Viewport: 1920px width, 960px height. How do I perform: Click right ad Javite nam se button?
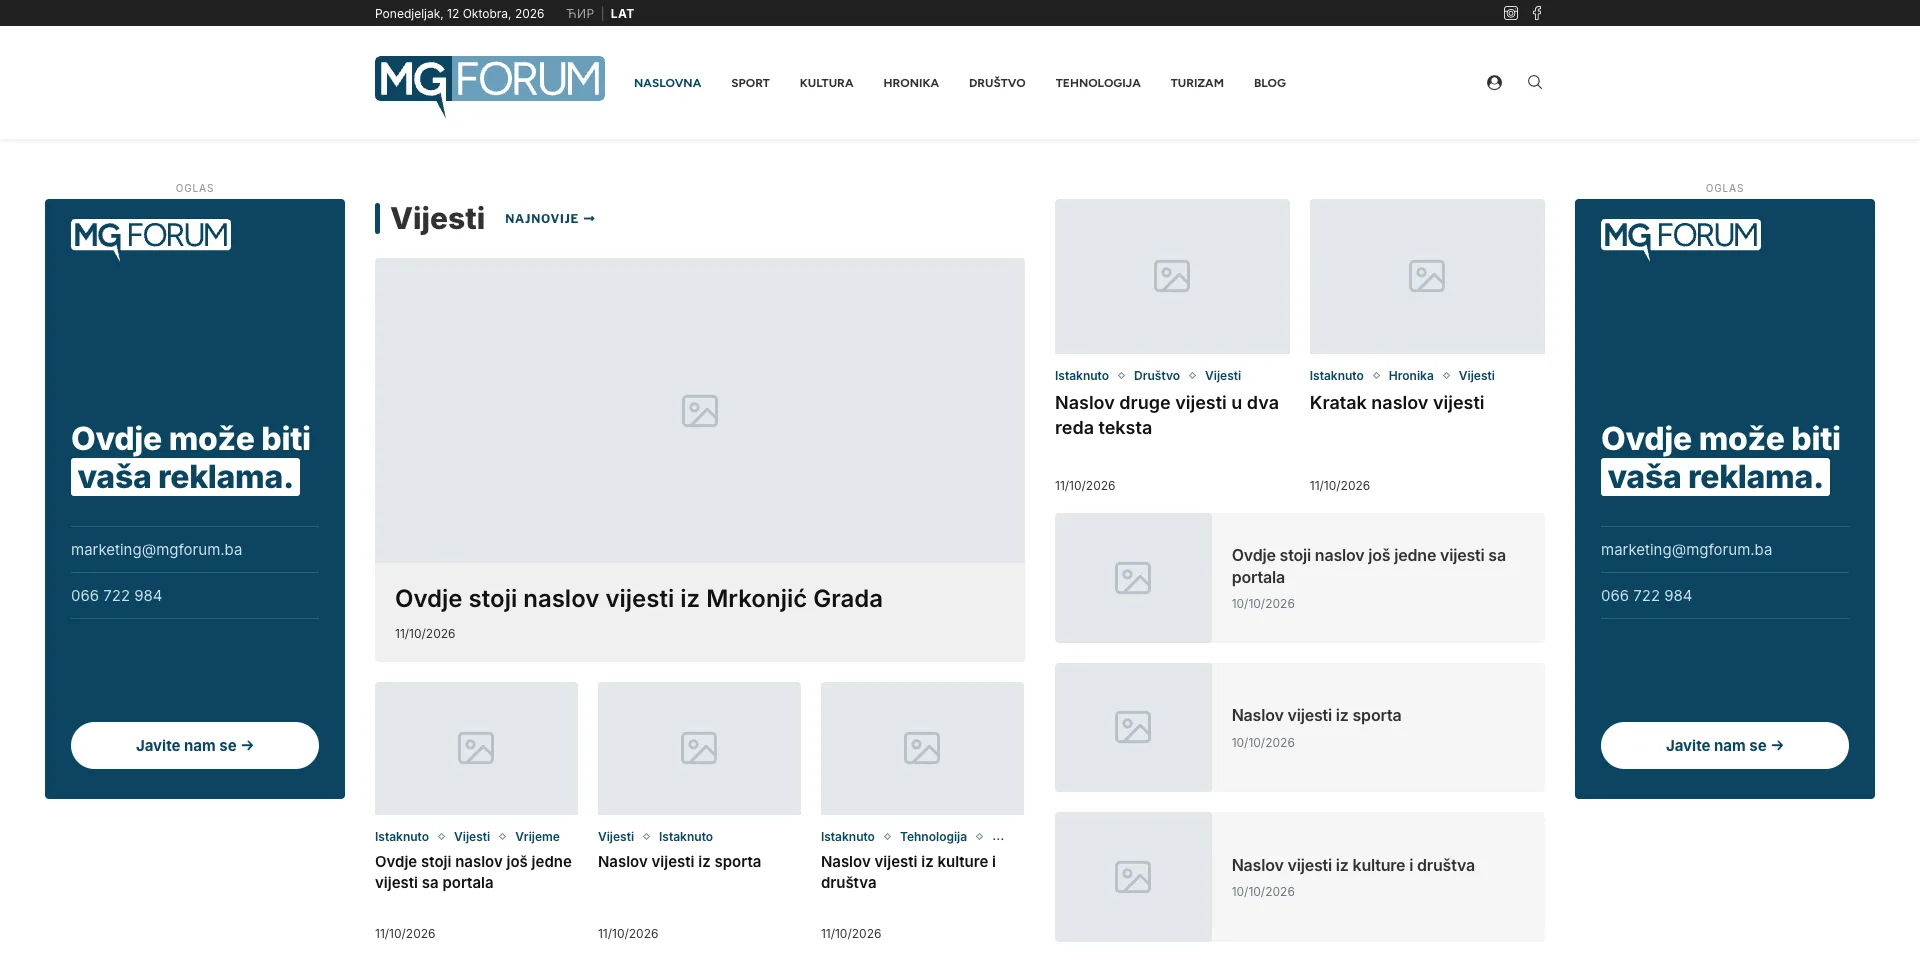pyautogui.click(x=1725, y=746)
